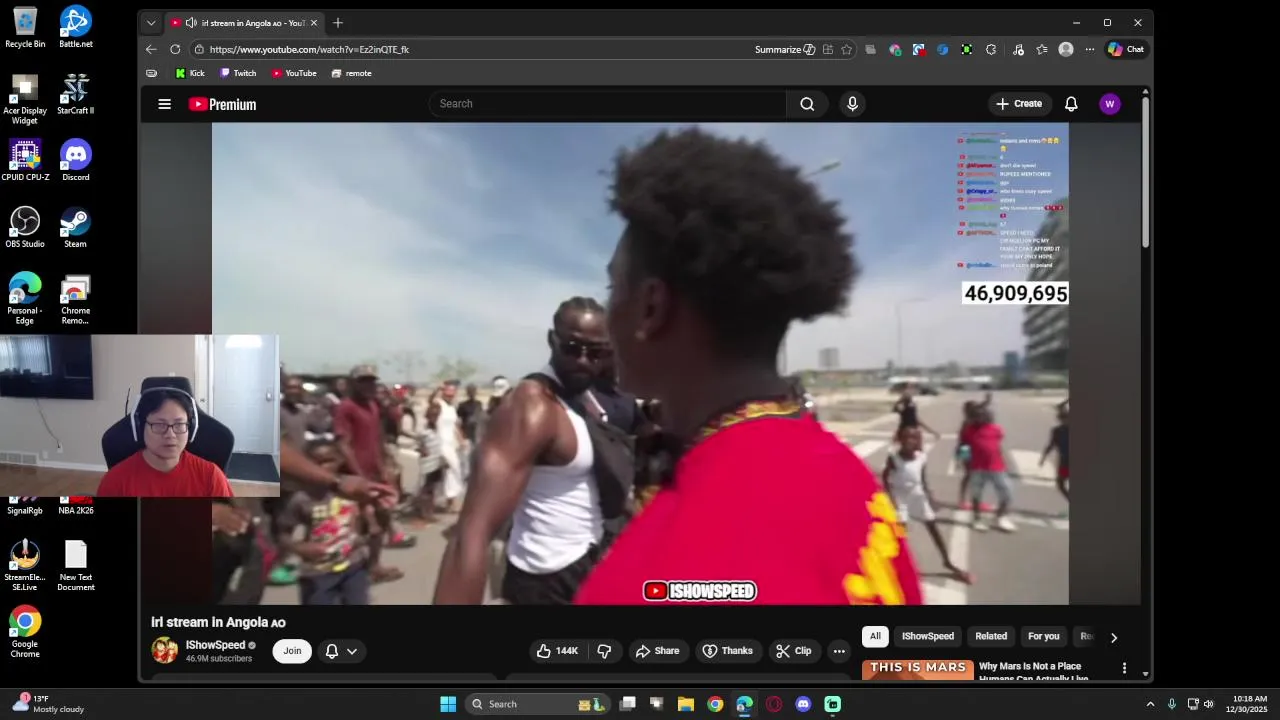Open New Text Document on desktop
Image resolution: width=1280 pixels, height=720 pixels.
point(76,566)
